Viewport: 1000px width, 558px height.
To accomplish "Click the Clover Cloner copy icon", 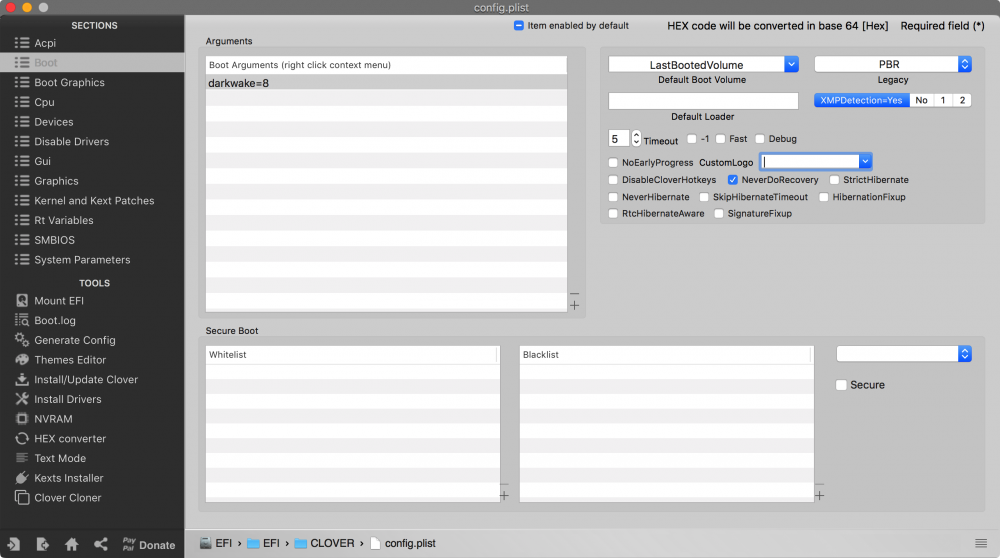I will [22, 497].
